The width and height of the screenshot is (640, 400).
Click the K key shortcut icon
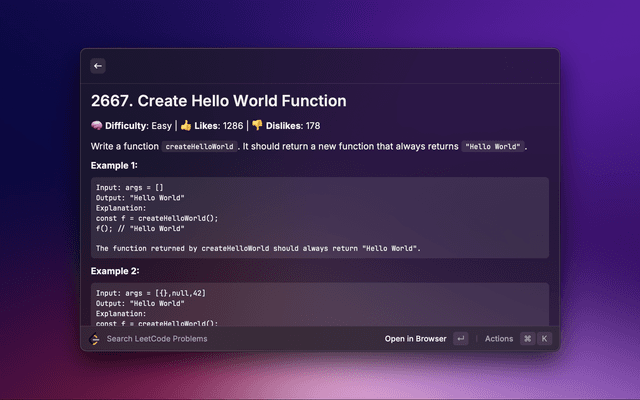coord(544,339)
